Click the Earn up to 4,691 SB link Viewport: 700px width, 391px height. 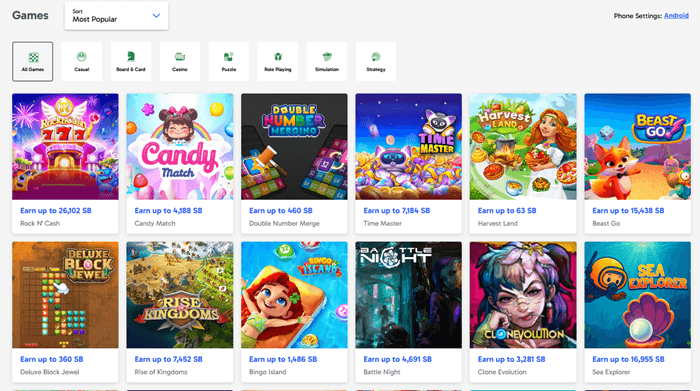click(397, 359)
